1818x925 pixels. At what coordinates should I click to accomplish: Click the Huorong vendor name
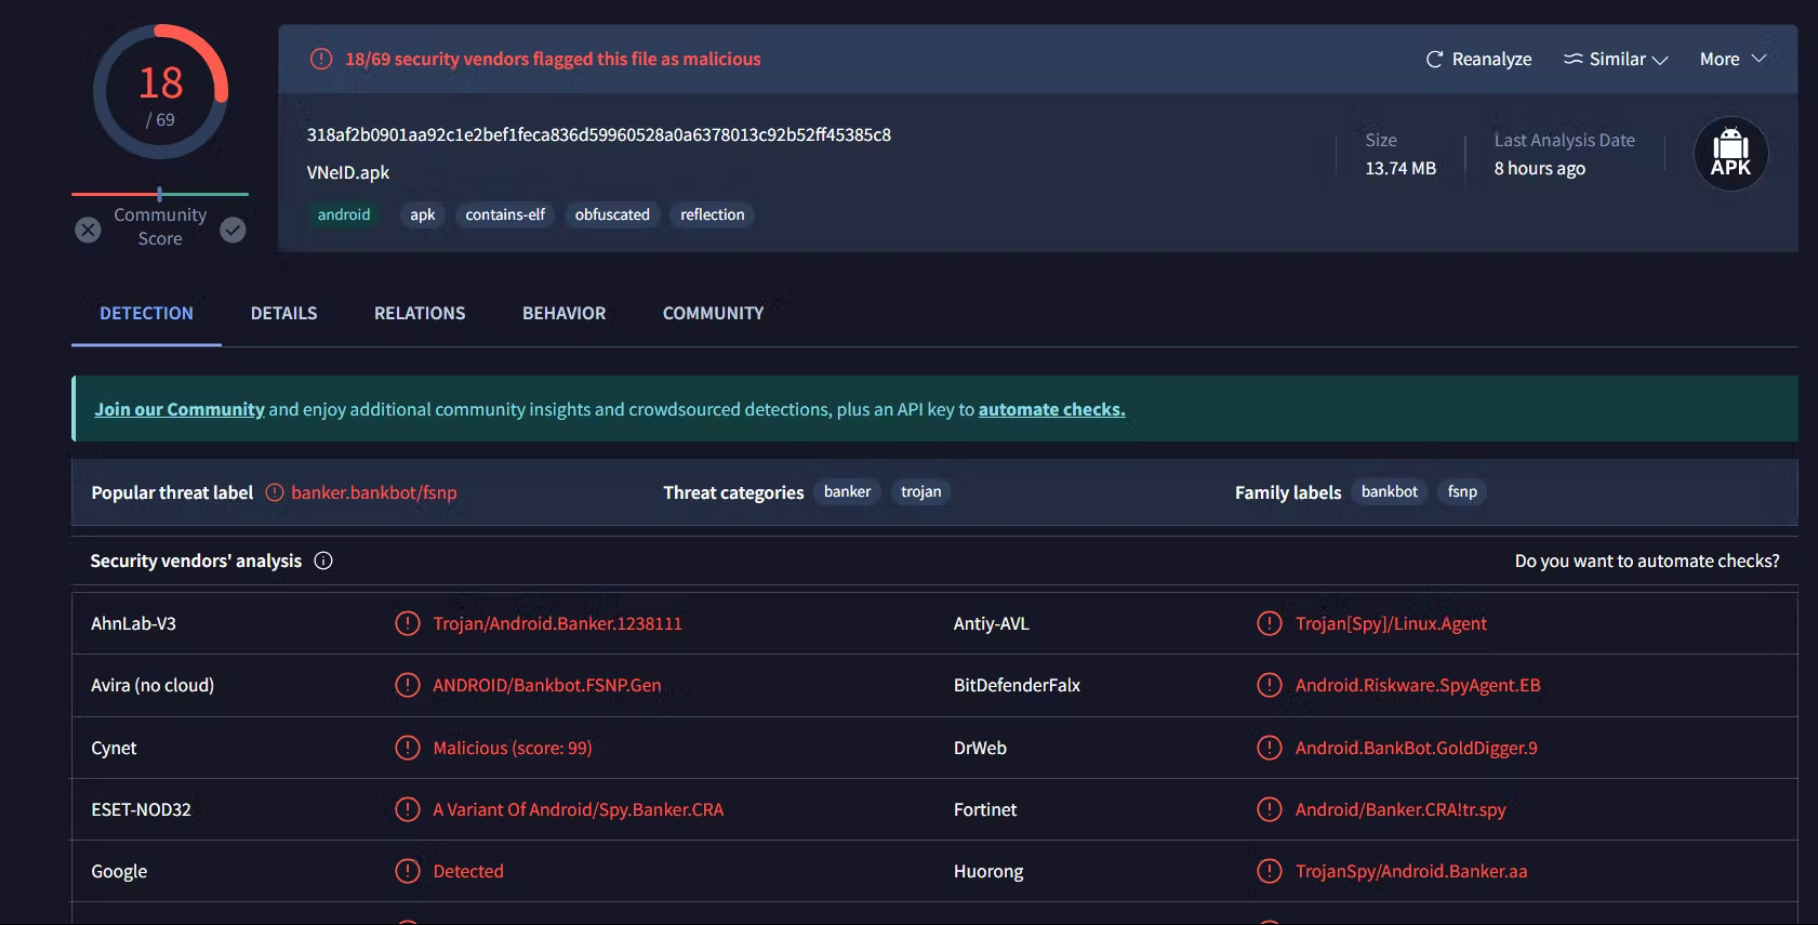click(988, 871)
